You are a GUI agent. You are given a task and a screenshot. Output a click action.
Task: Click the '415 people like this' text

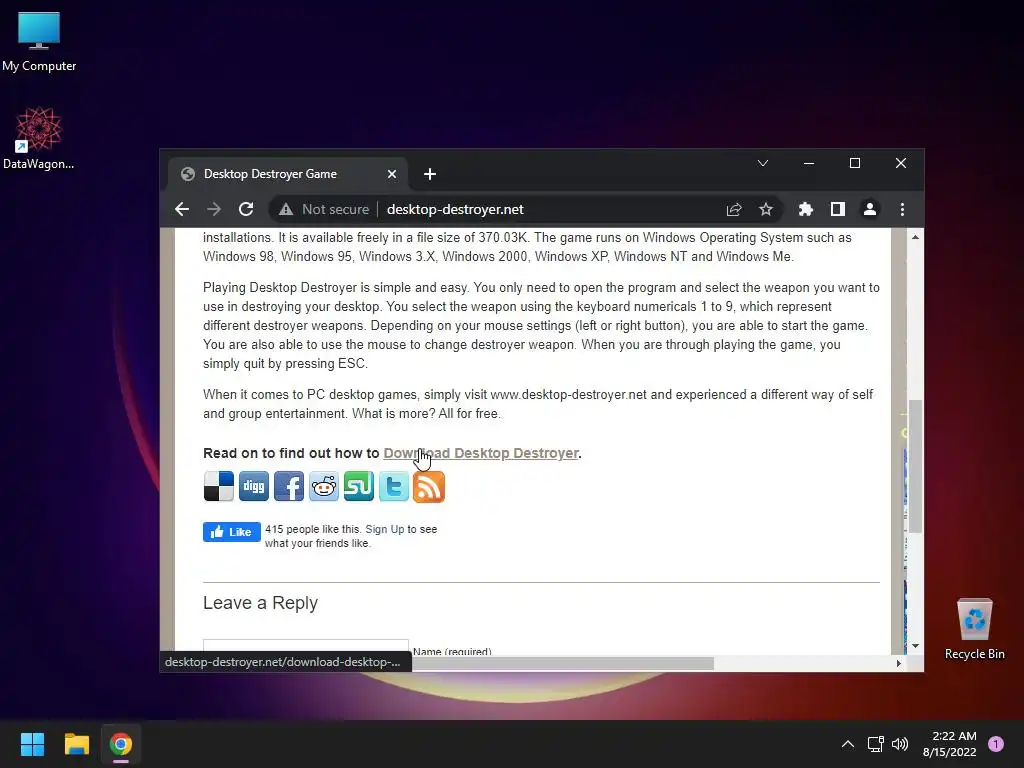pos(312,529)
